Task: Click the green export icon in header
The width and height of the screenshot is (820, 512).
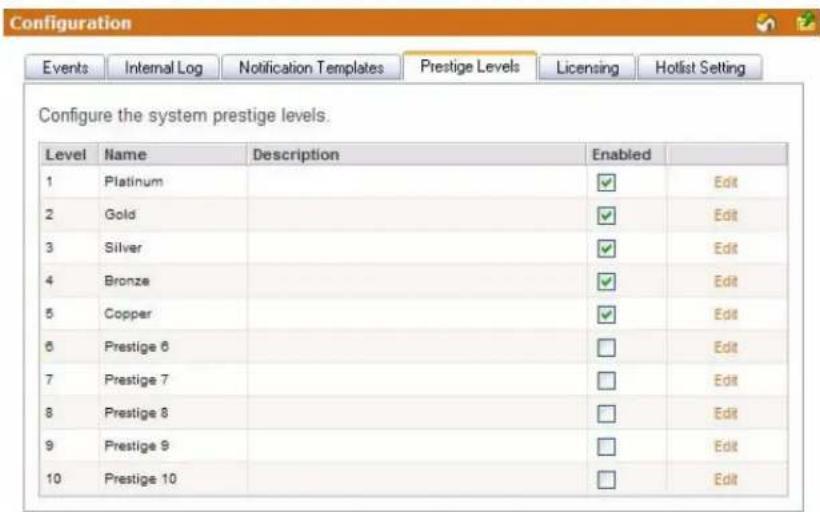Action: click(805, 22)
